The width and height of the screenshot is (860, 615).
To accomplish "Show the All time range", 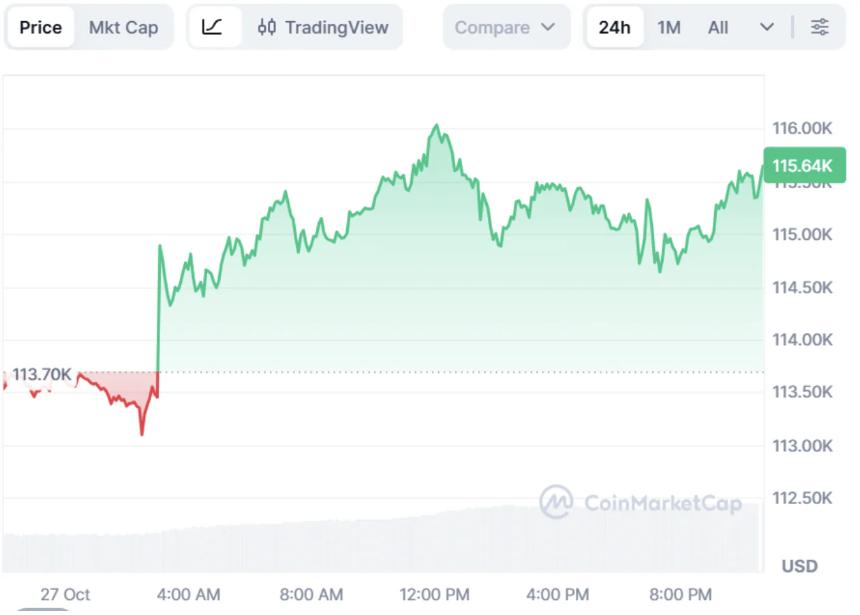I will tap(718, 27).
